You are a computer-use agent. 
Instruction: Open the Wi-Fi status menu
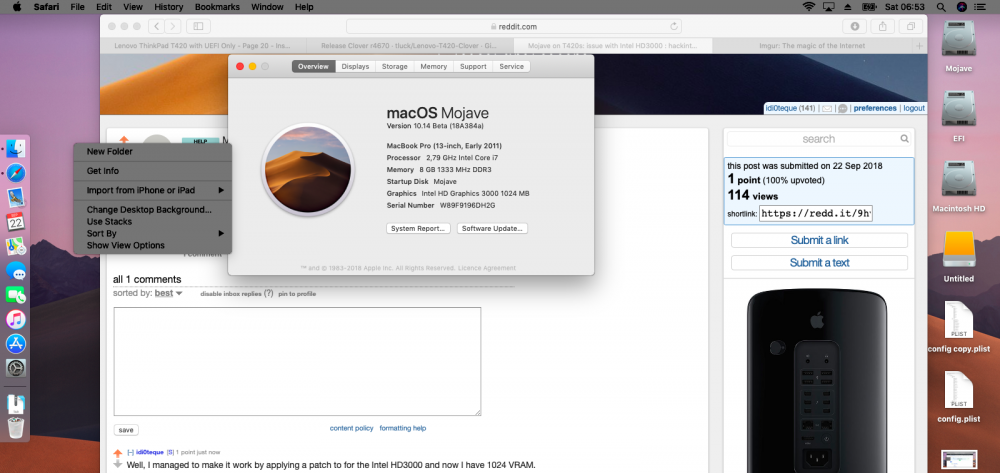tap(809, 7)
